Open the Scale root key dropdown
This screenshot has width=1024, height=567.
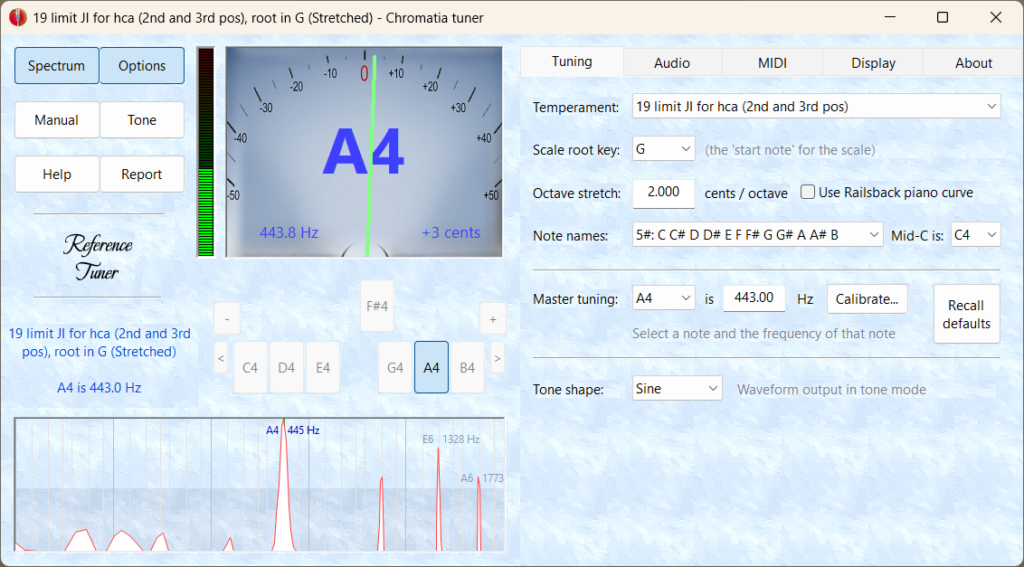pyautogui.click(x=664, y=150)
